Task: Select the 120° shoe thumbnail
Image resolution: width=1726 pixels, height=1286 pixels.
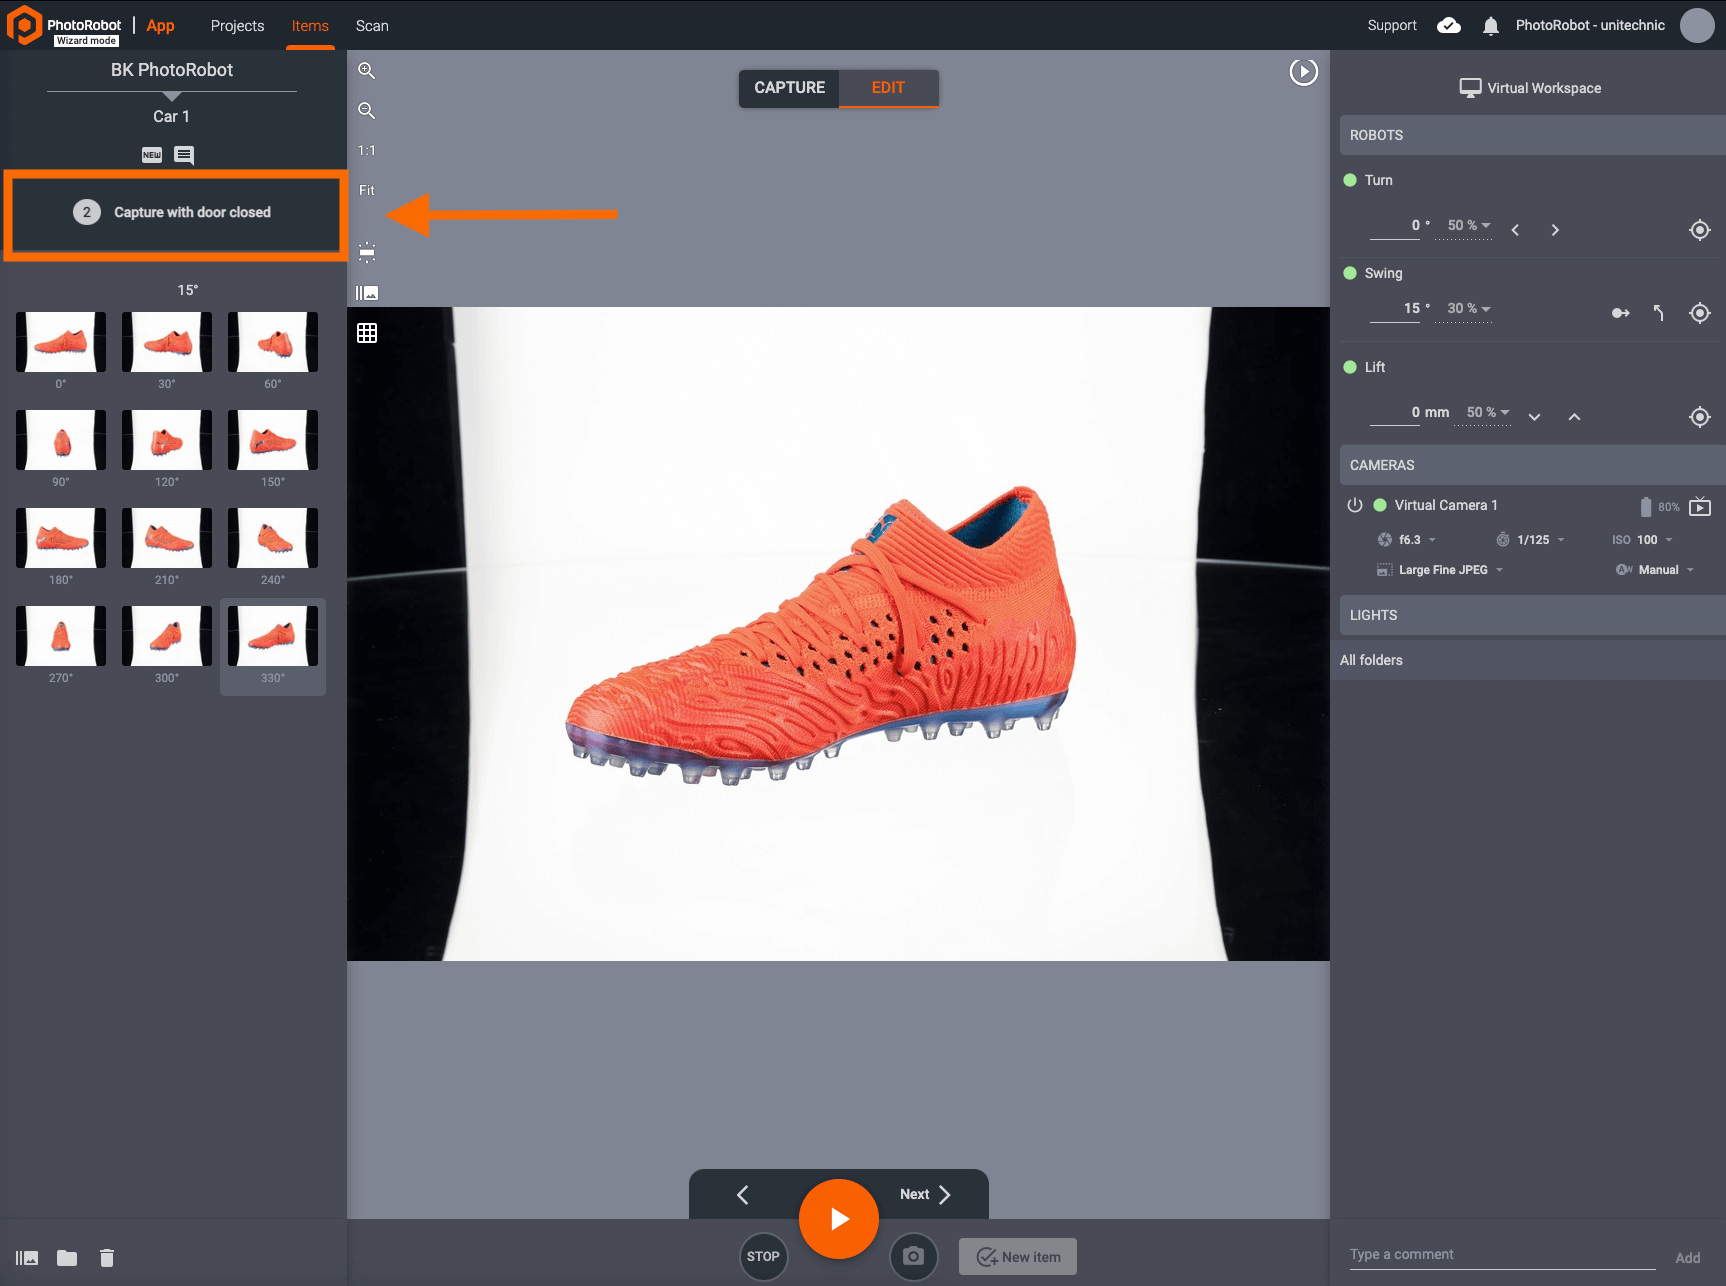Action: 167,440
